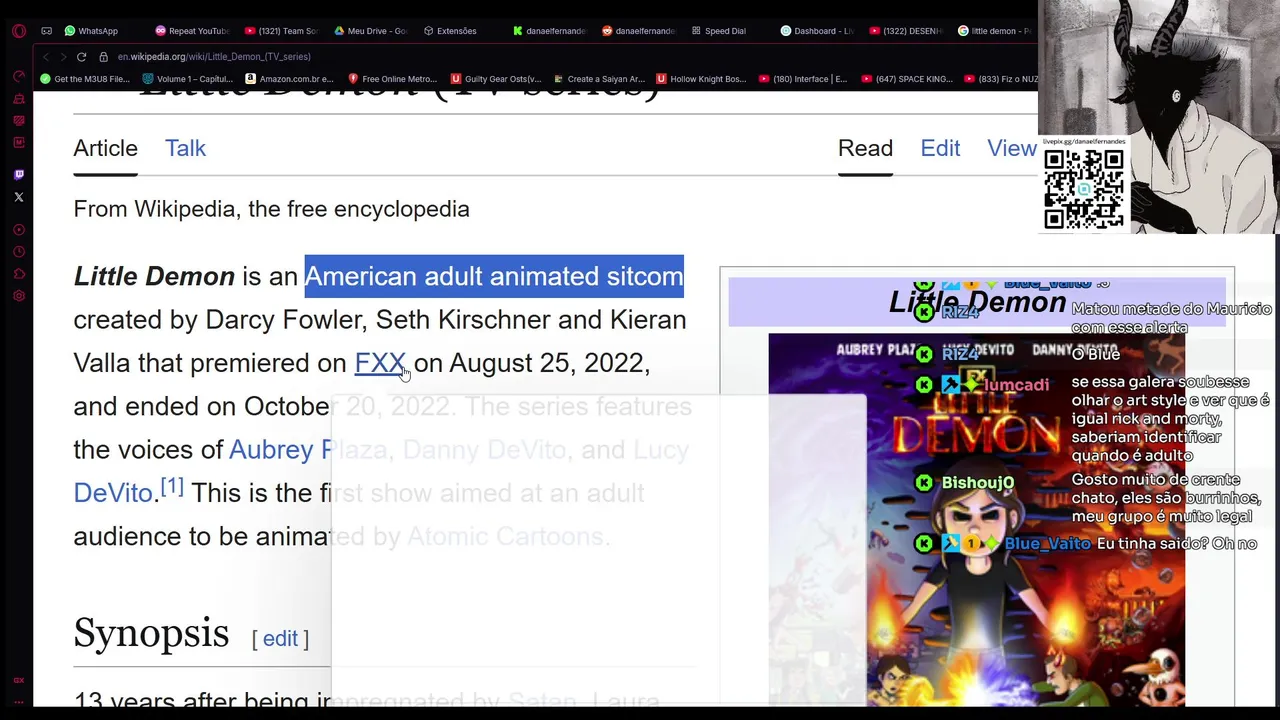The image size is (1280, 720).
Task: Switch to the Repeat YouTube tab
Action: tap(192, 31)
